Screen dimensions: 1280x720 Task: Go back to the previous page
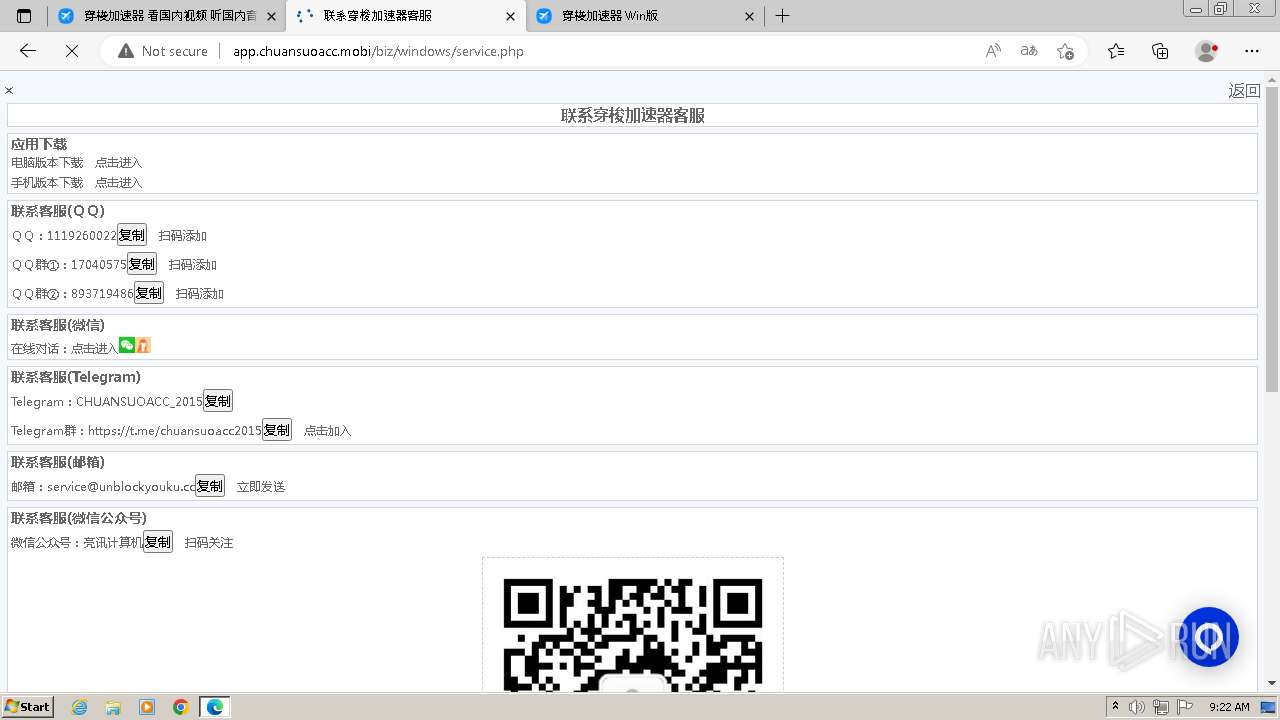pos(28,51)
